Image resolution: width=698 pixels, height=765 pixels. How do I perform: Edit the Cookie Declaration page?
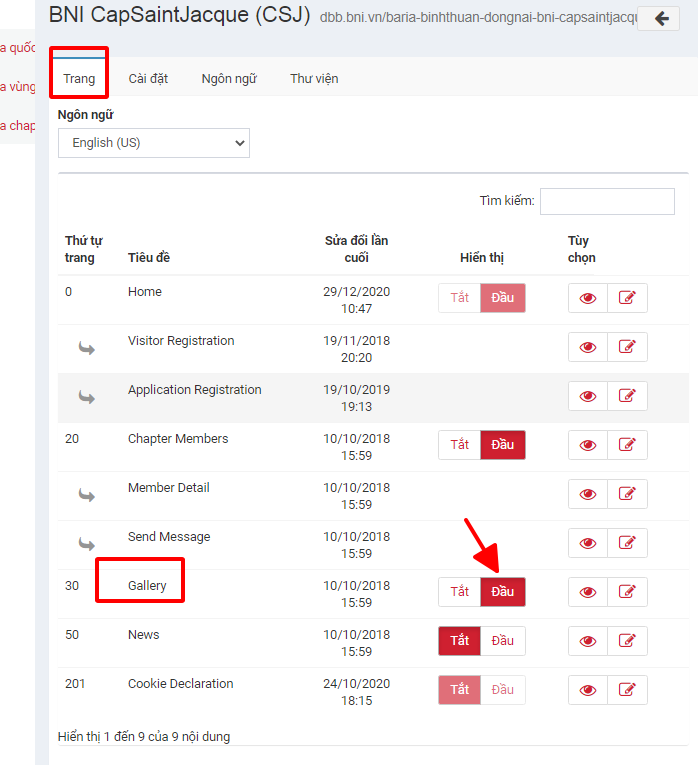[x=627, y=690]
